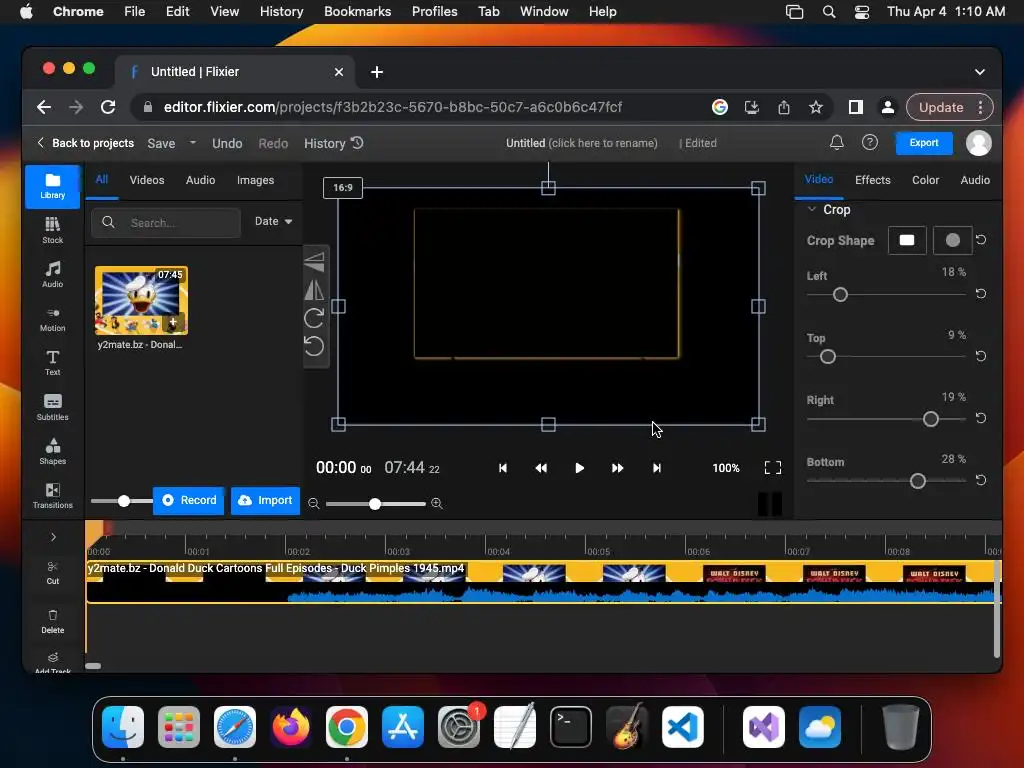Open the help question mark
The width and height of the screenshot is (1024, 768).
[869, 142]
